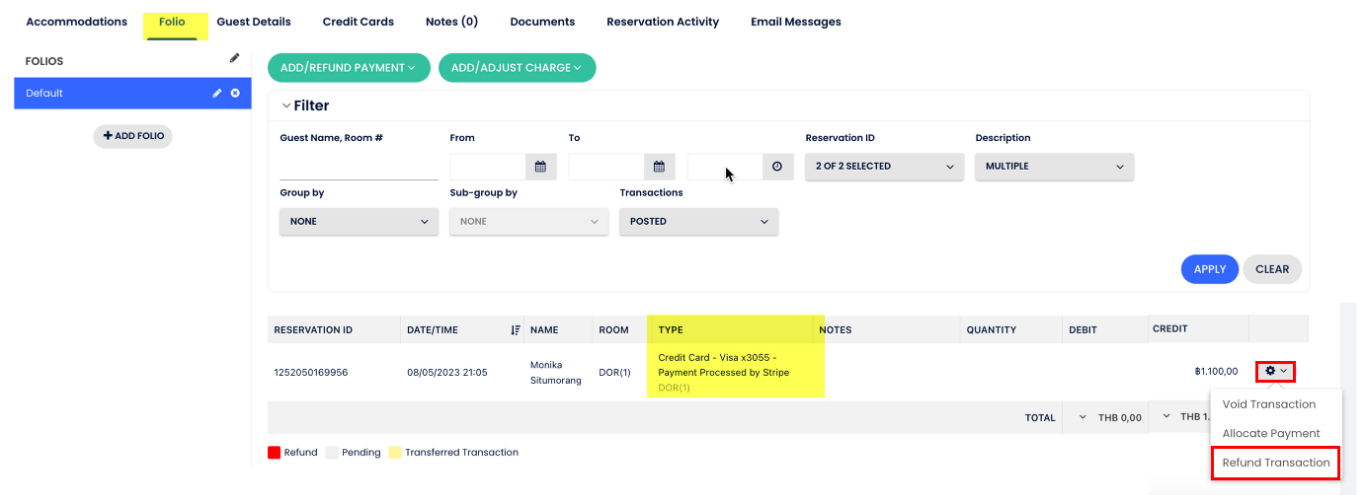Open the From date calendar picker
This screenshot has width=1358, height=495.
(x=541, y=167)
